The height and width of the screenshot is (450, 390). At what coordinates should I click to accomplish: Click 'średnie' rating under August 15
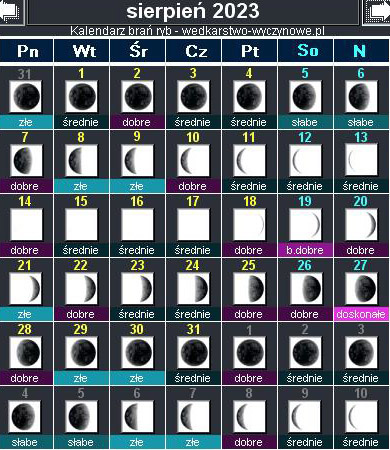pyautogui.click(x=82, y=250)
